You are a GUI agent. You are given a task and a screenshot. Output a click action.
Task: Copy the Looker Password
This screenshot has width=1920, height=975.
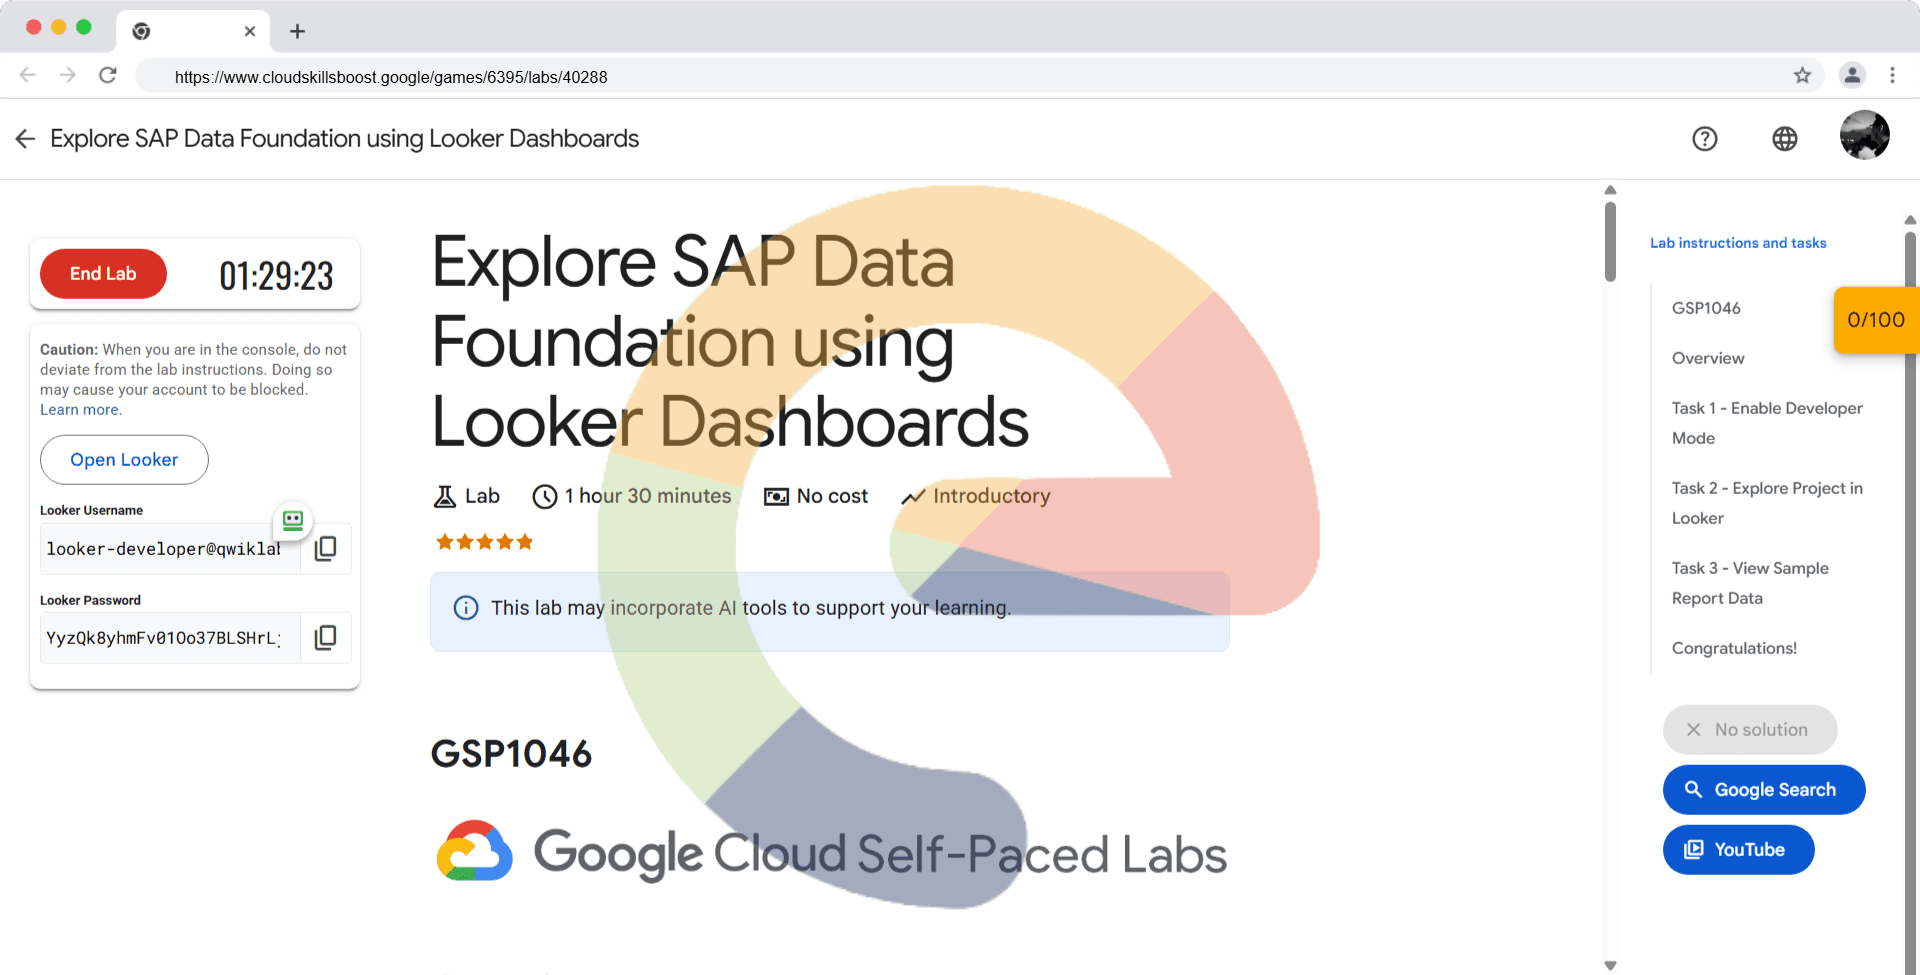(326, 638)
